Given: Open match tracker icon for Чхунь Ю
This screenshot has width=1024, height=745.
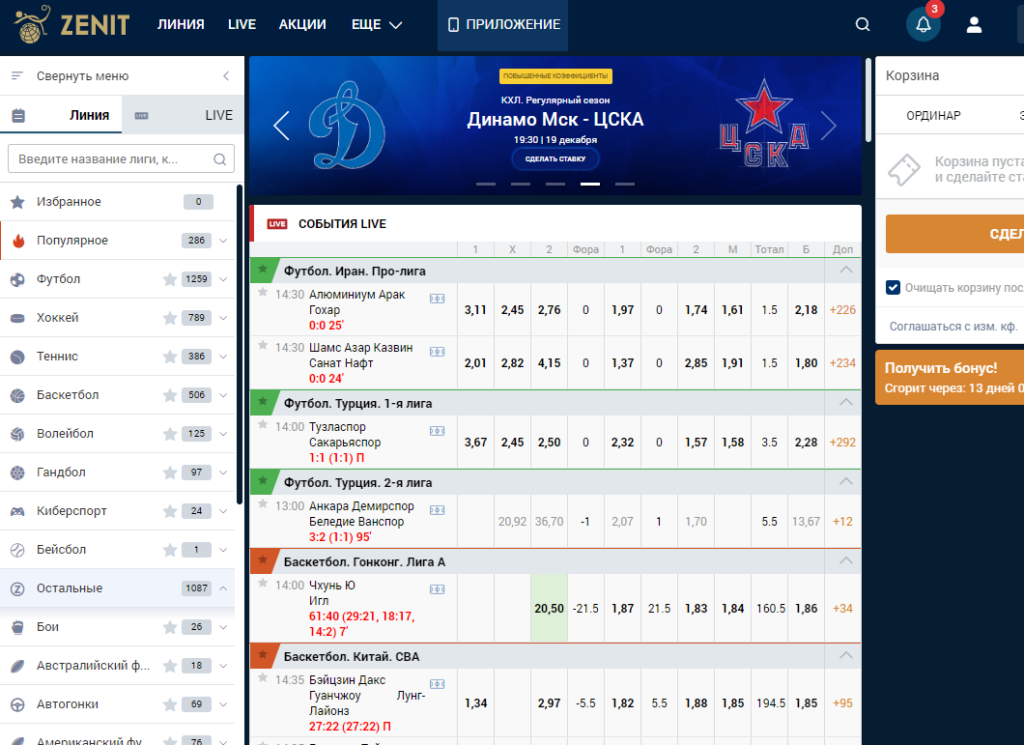Looking at the screenshot, I should pyautogui.click(x=437, y=589).
